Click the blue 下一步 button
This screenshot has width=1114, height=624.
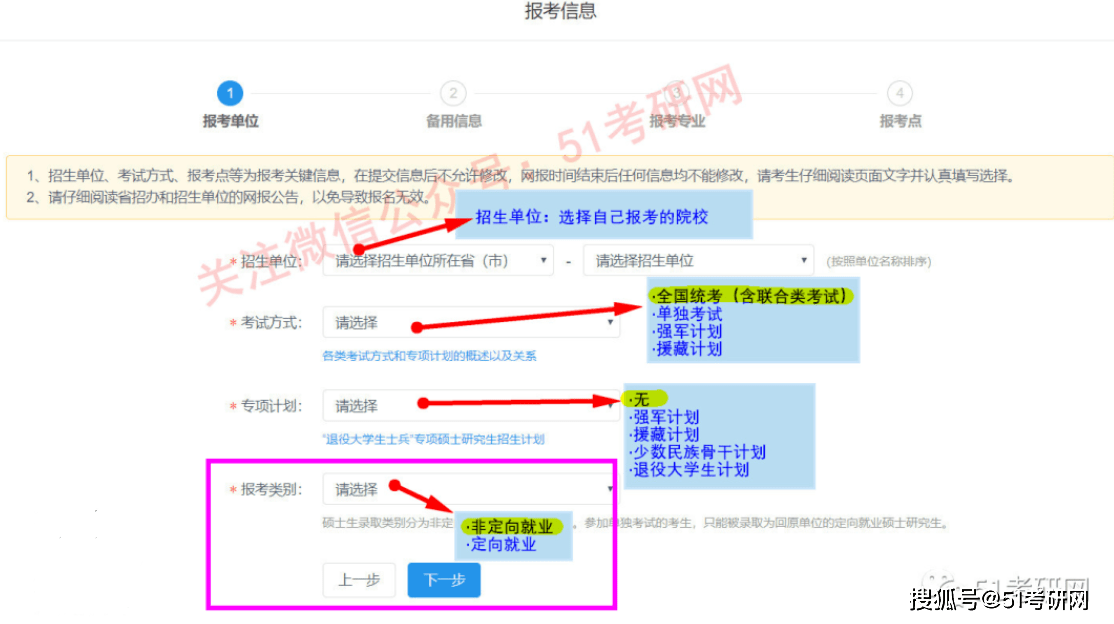tap(444, 580)
